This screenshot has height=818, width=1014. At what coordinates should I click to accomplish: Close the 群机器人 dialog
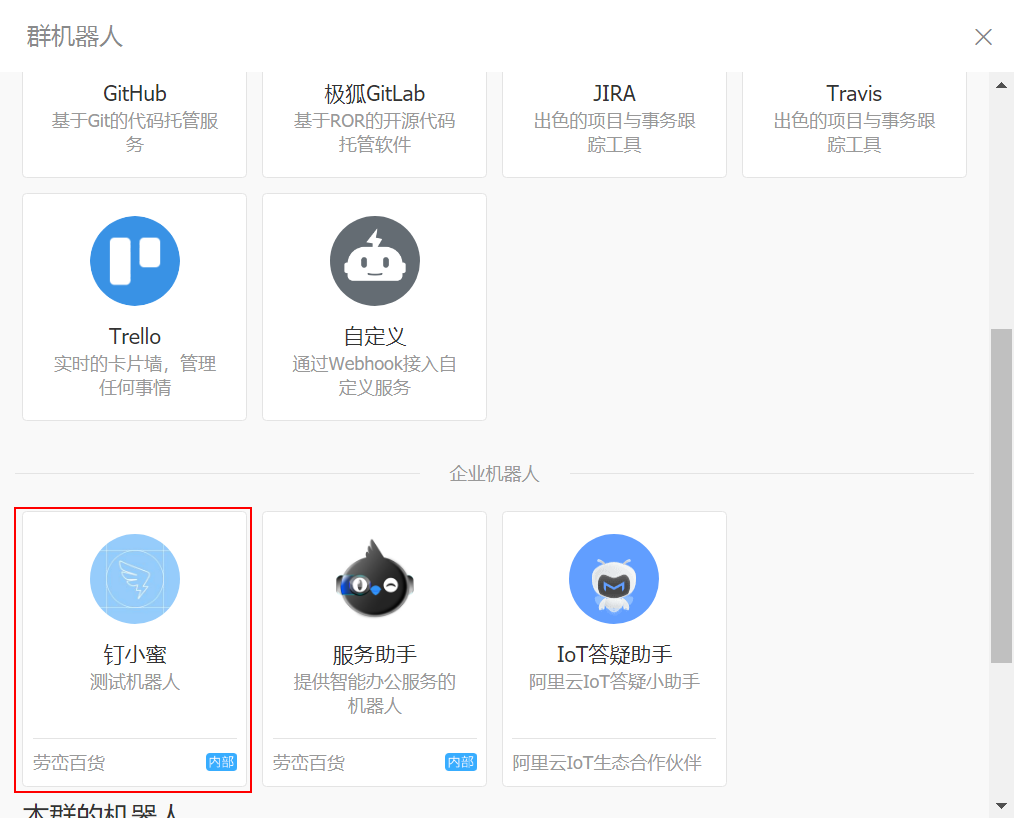(x=983, y=37)
